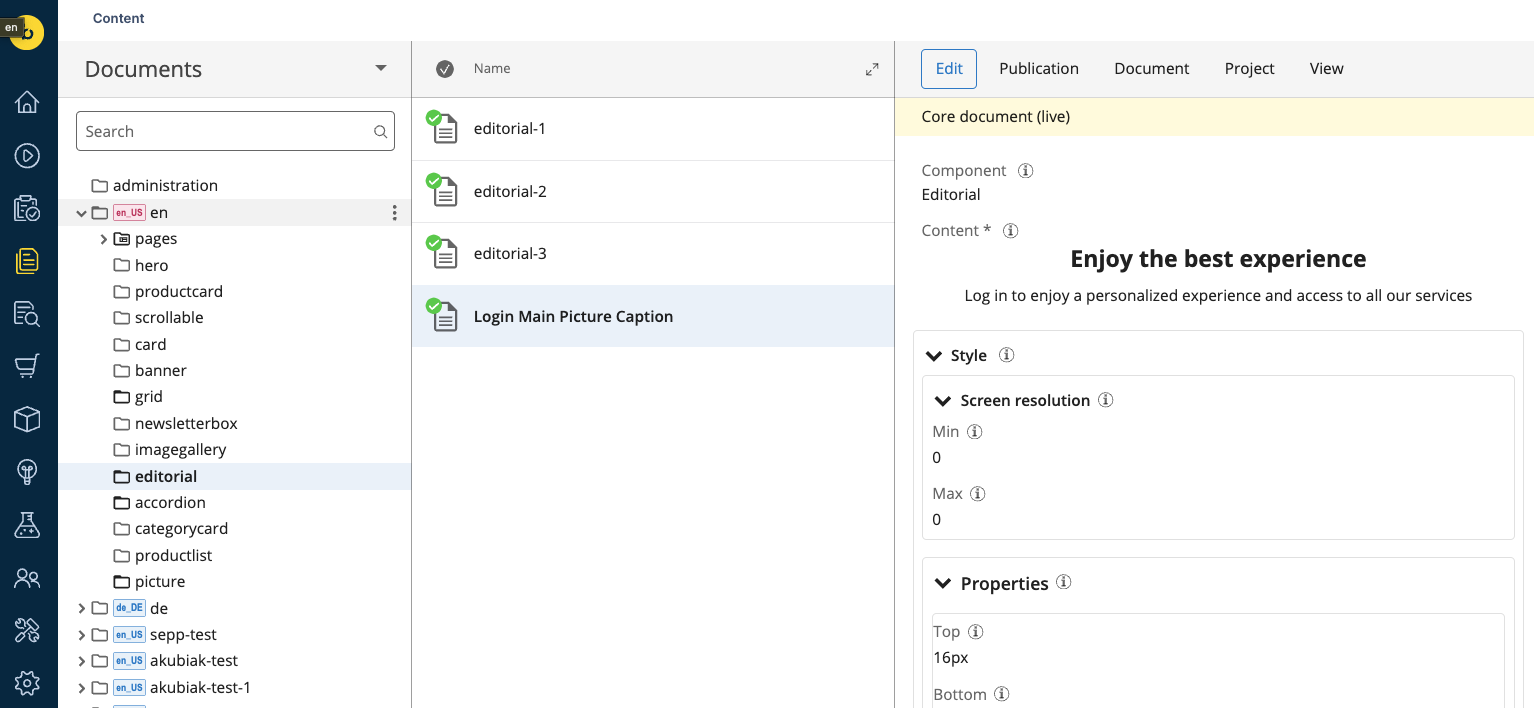Click the expand list panel arrows icon
This screenshot has width=1534, height=708.
tap(872, 69)
